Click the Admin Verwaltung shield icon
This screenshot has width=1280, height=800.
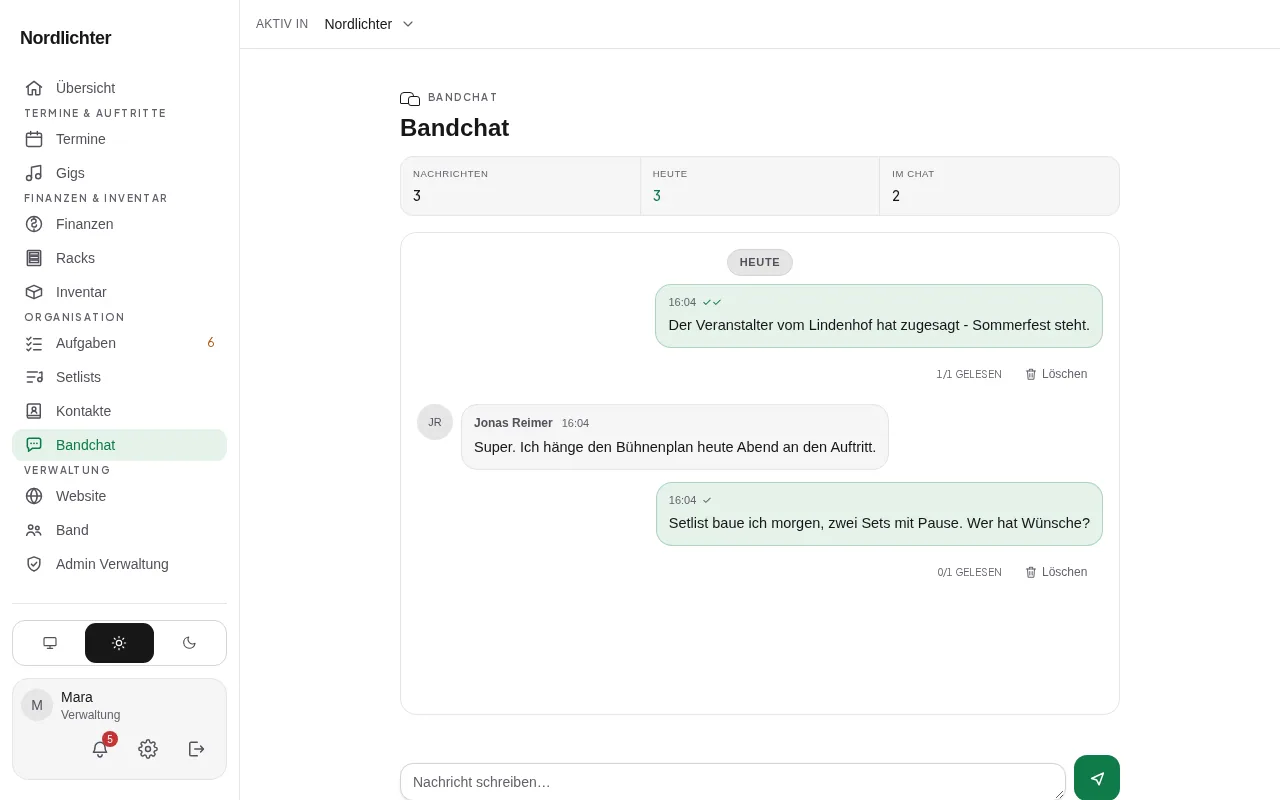tap(34, 564)
